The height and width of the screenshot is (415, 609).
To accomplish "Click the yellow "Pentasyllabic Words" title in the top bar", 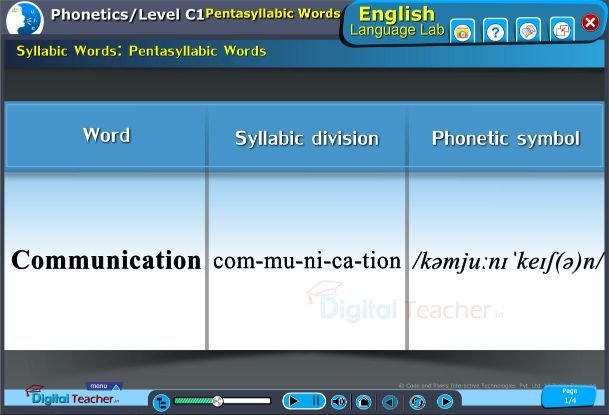I will click(x=273, y=14).
